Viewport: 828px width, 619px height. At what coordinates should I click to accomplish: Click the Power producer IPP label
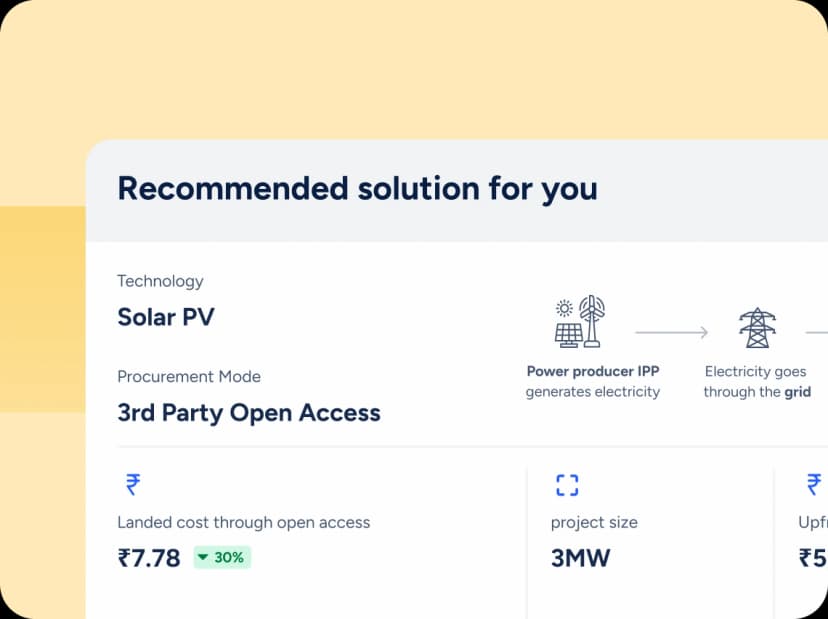point(592,371)
